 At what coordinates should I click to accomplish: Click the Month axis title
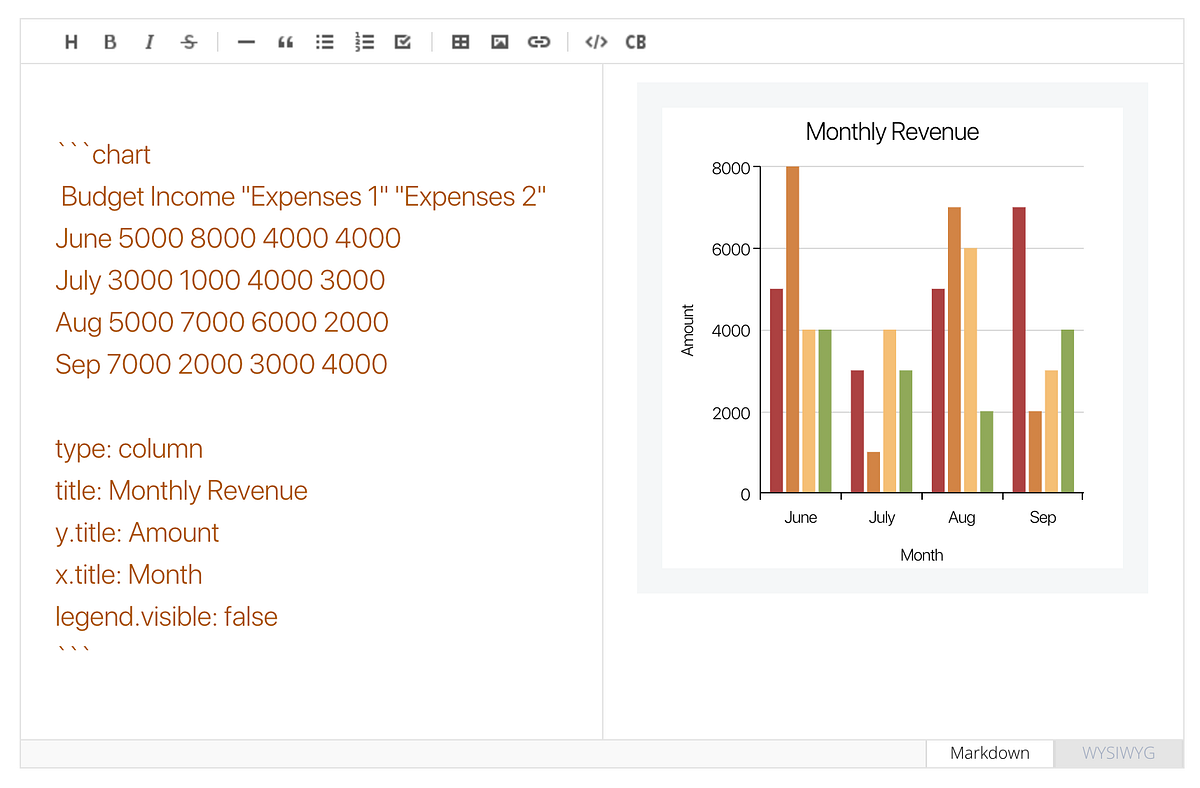(922, 555)
